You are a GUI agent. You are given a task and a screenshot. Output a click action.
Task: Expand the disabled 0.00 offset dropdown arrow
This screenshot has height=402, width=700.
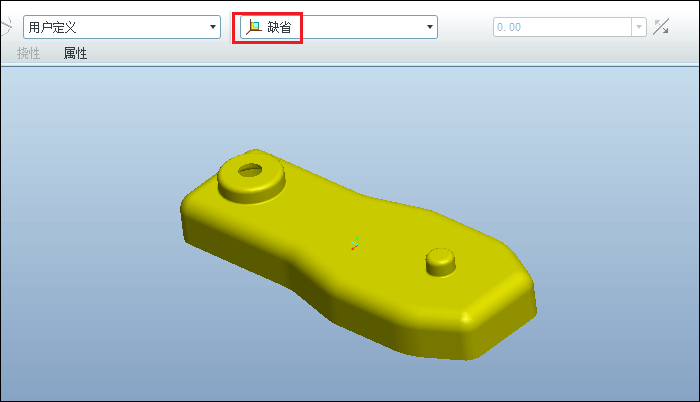[639, 27]
